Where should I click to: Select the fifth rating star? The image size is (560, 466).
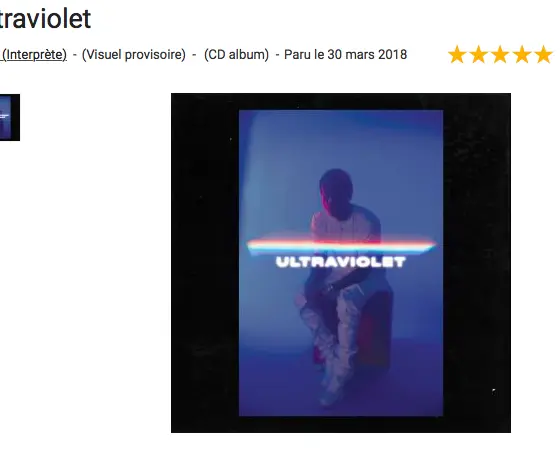pos(544,55)
